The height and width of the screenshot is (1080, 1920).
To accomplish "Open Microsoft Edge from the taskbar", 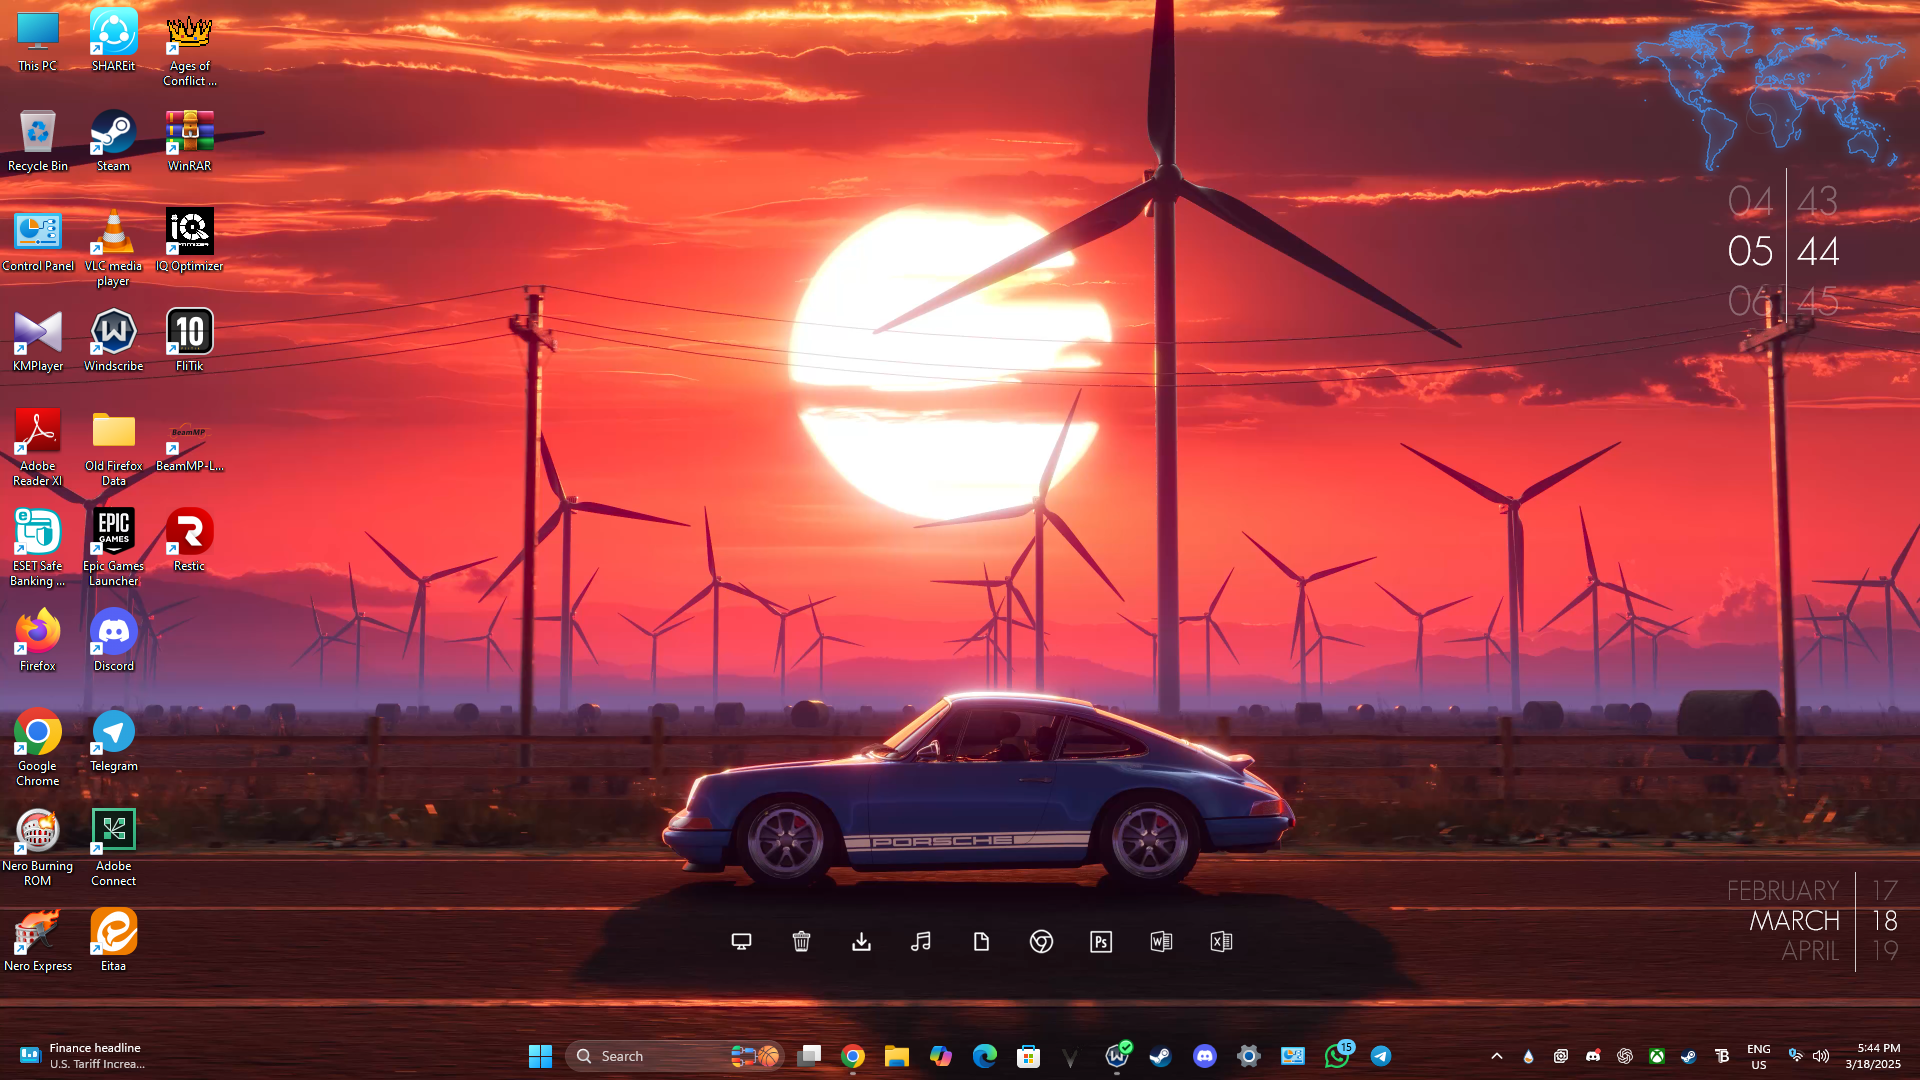I will pos(985,1056).
